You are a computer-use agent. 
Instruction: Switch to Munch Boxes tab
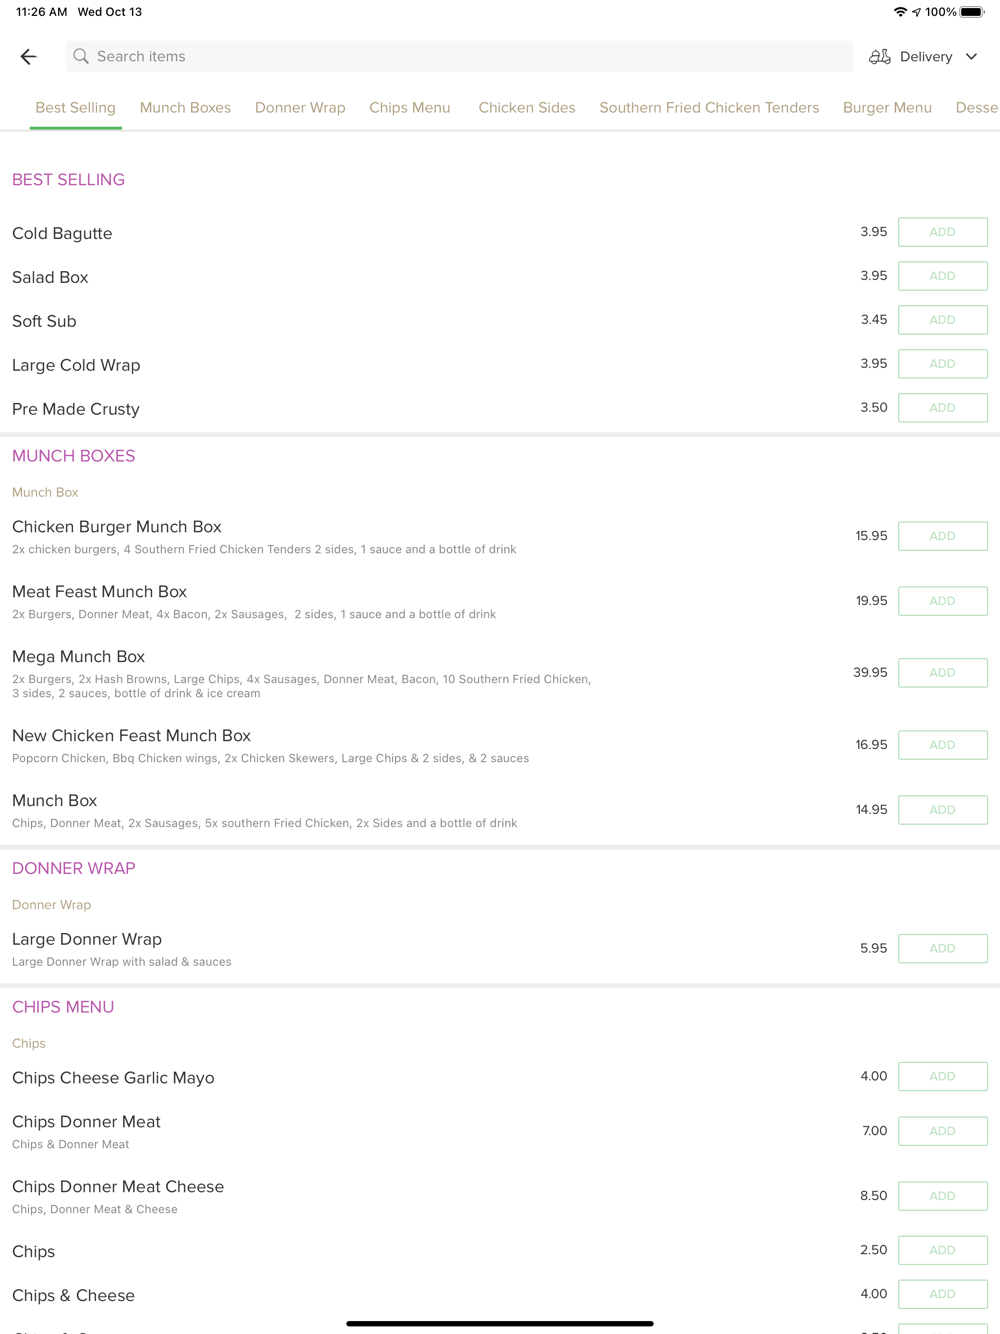(x=185, y=108)
